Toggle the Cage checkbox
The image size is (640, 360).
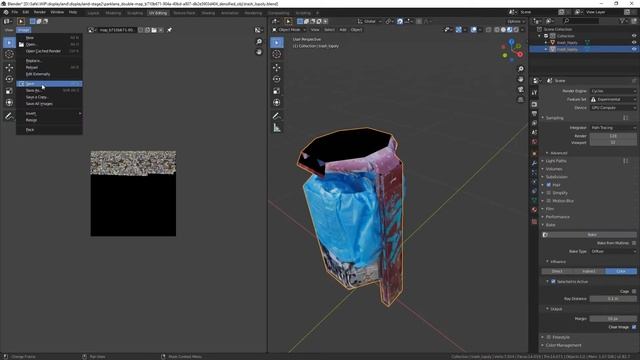[x=634, y=291]
